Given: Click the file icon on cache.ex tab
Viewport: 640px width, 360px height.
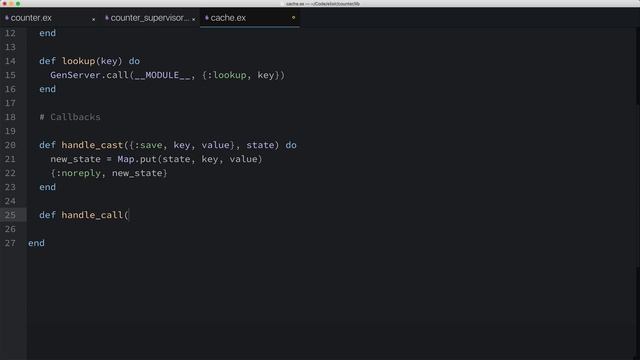Looking at the screenshot, I should click(x=207, y=18).
